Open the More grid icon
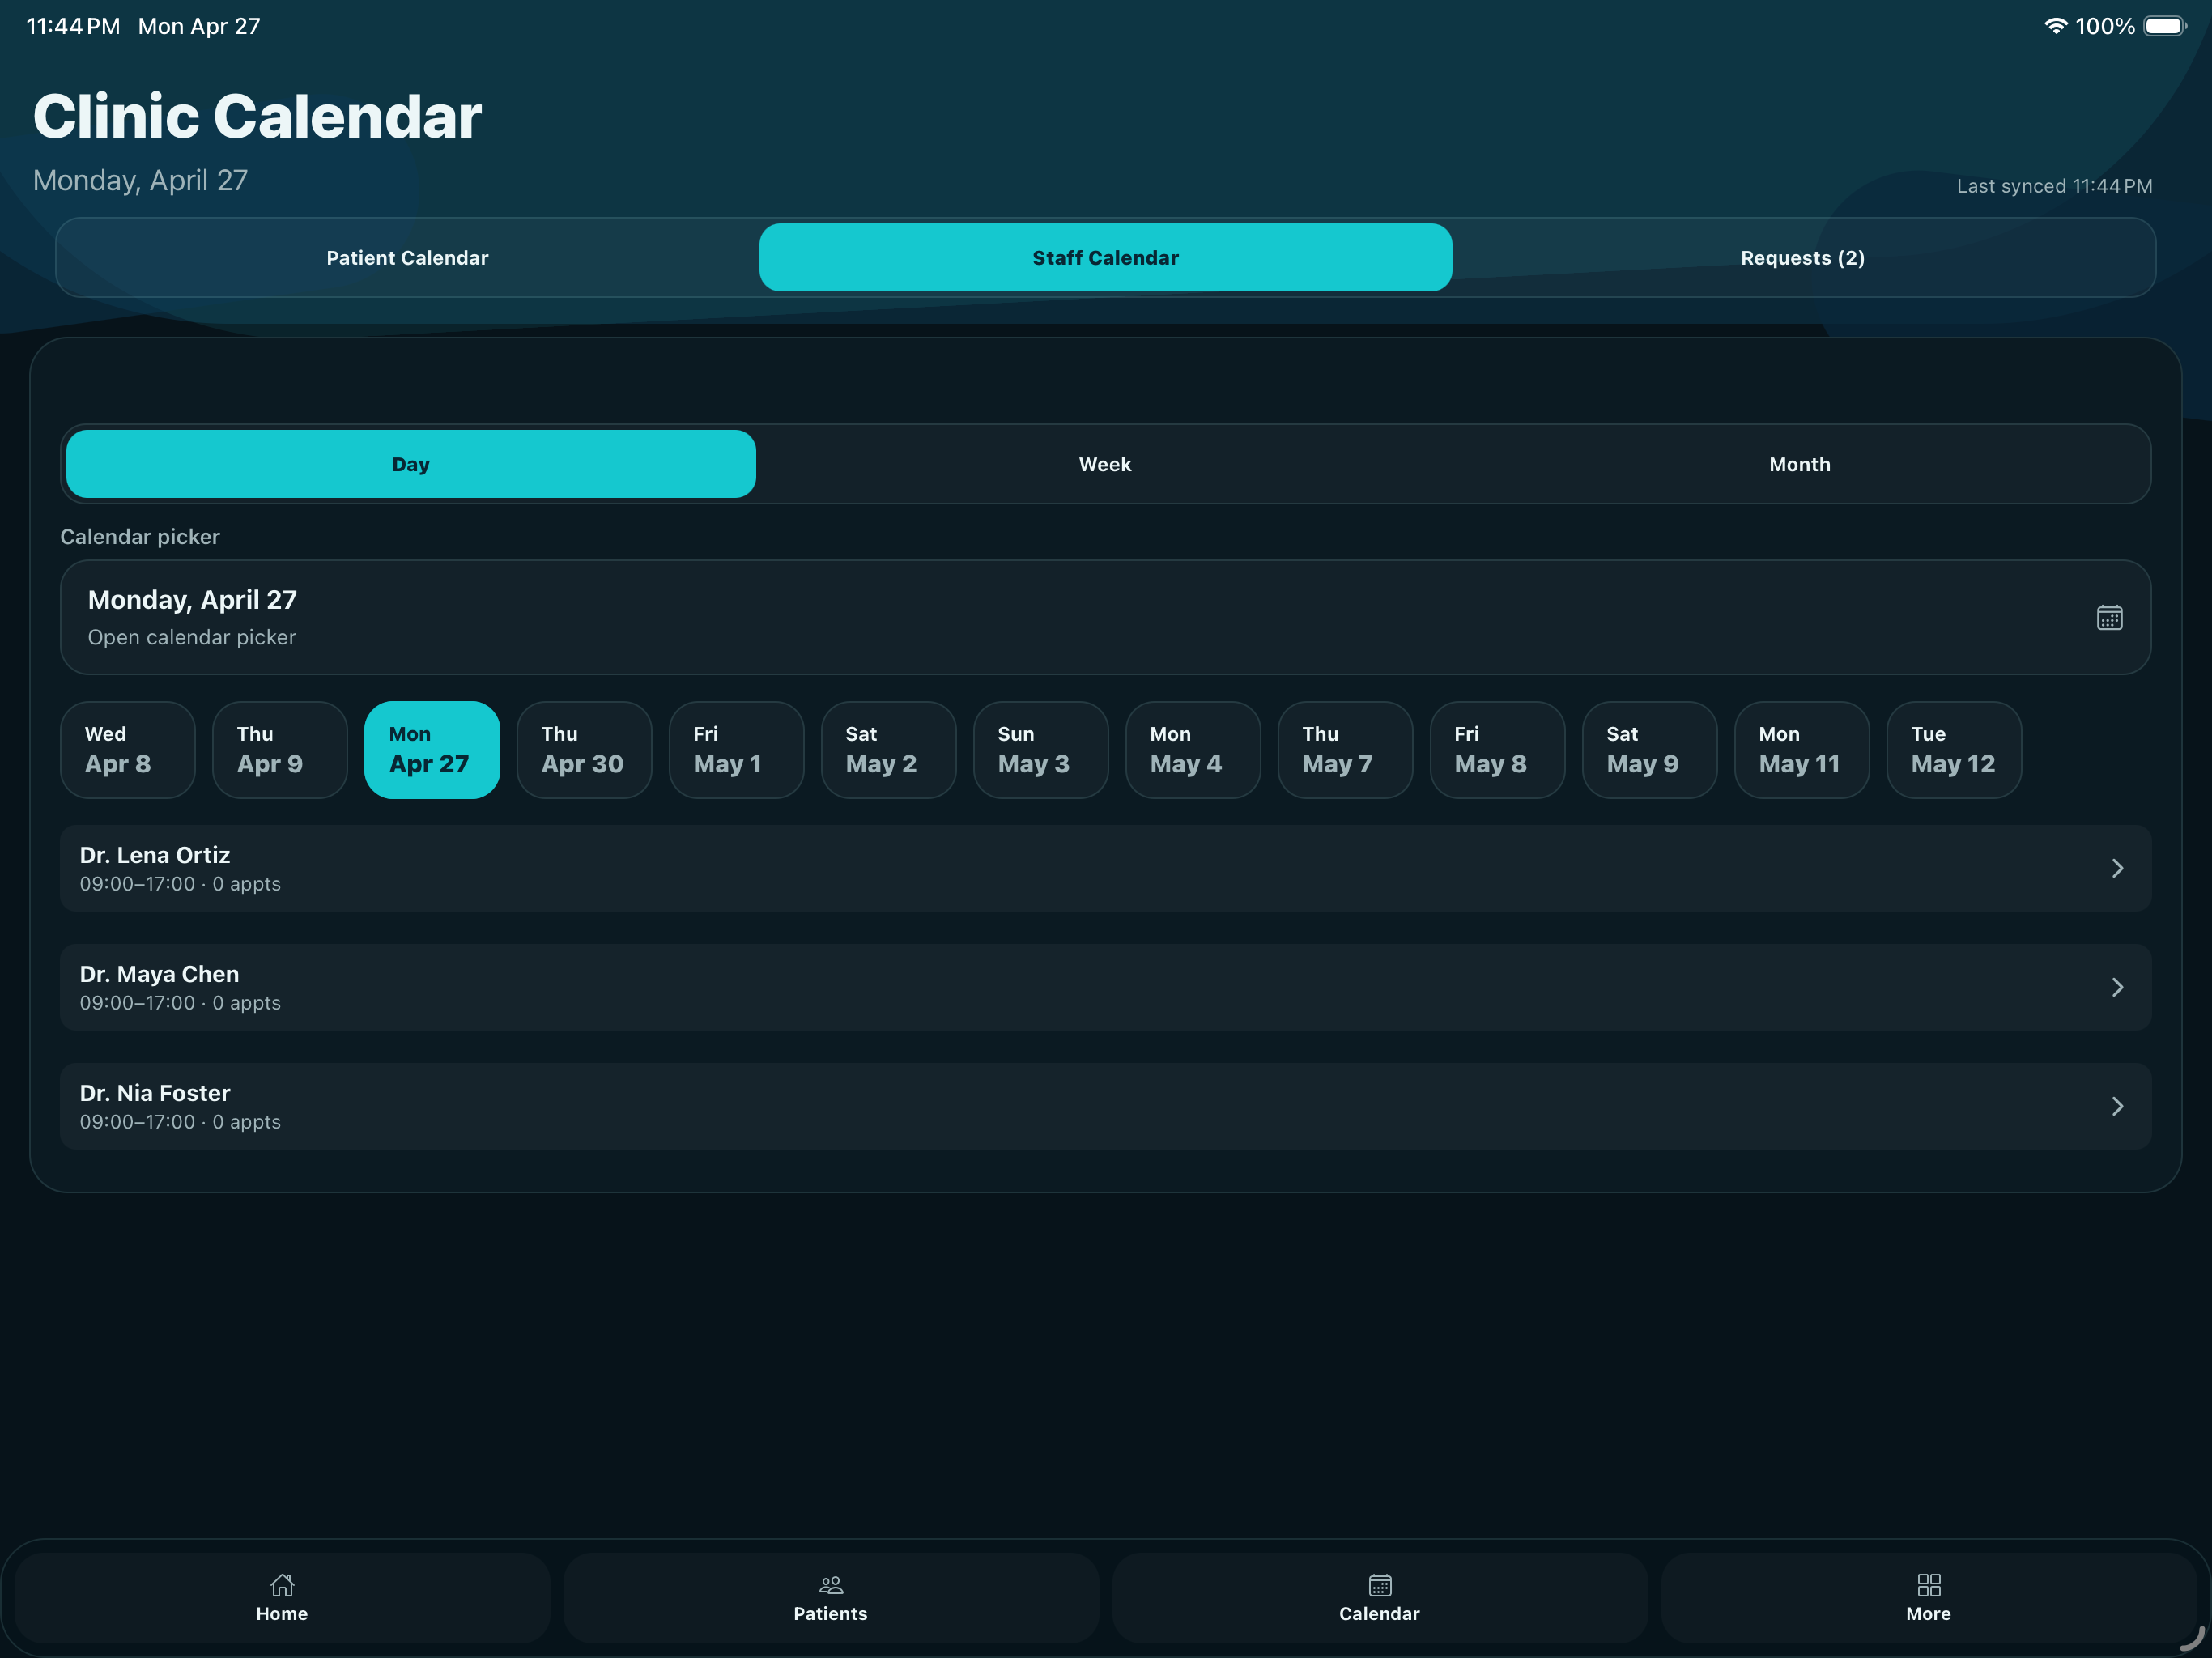This screenshot has height=1658, width=2212. [1927, 1597]
